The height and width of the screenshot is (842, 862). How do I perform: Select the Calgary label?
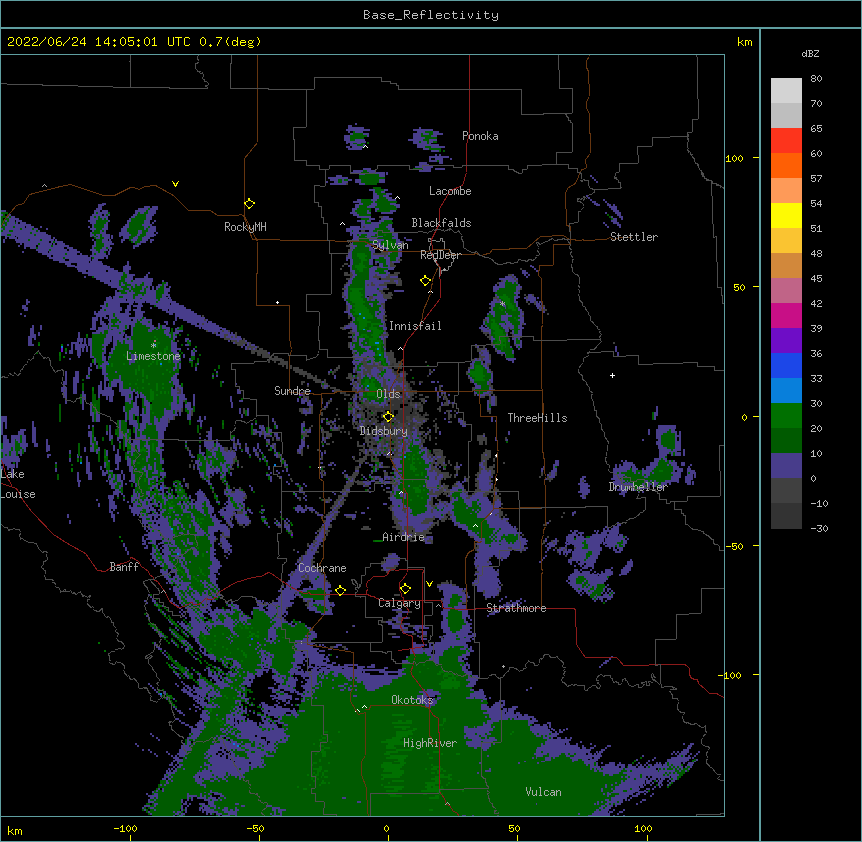point(399,603)
